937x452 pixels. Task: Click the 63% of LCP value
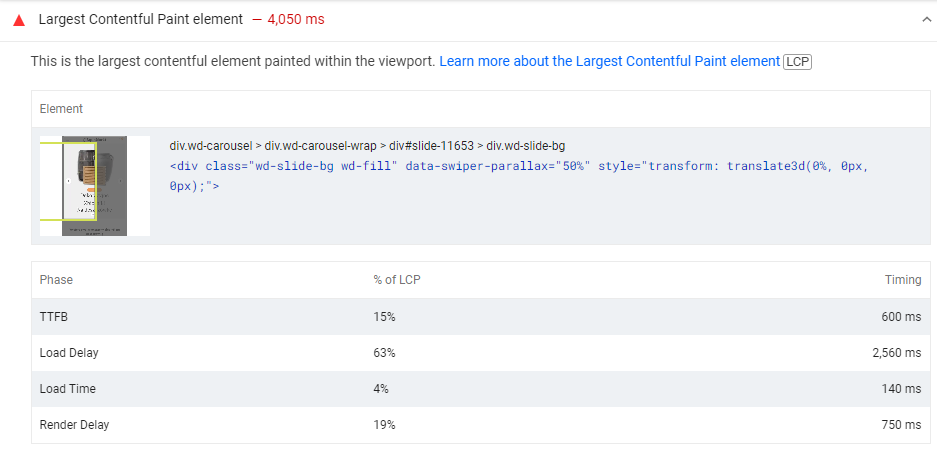coord(385,353)
